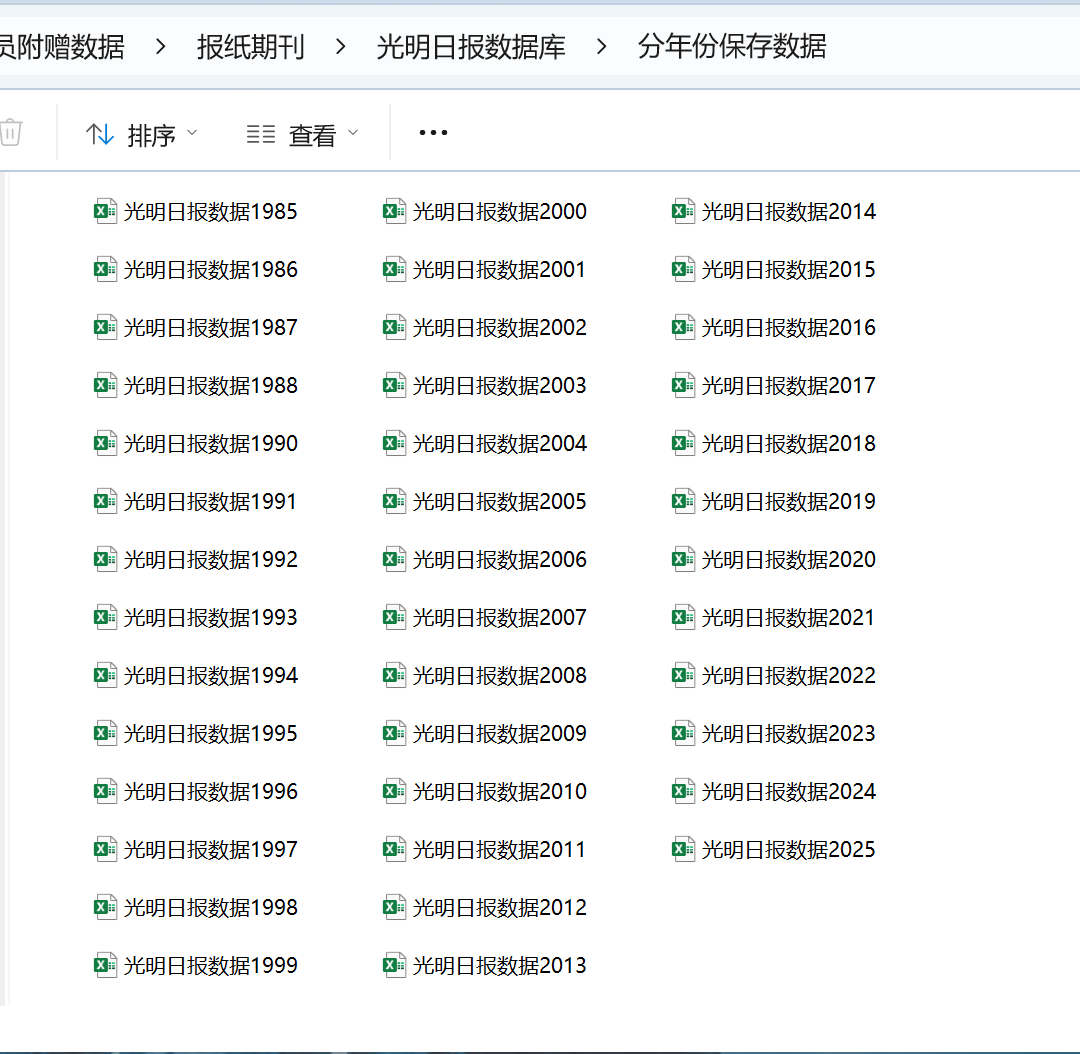Select file name 光明日报数据1999
The height and width of the screenshot is (1054, 1080).
pos(211,966)
